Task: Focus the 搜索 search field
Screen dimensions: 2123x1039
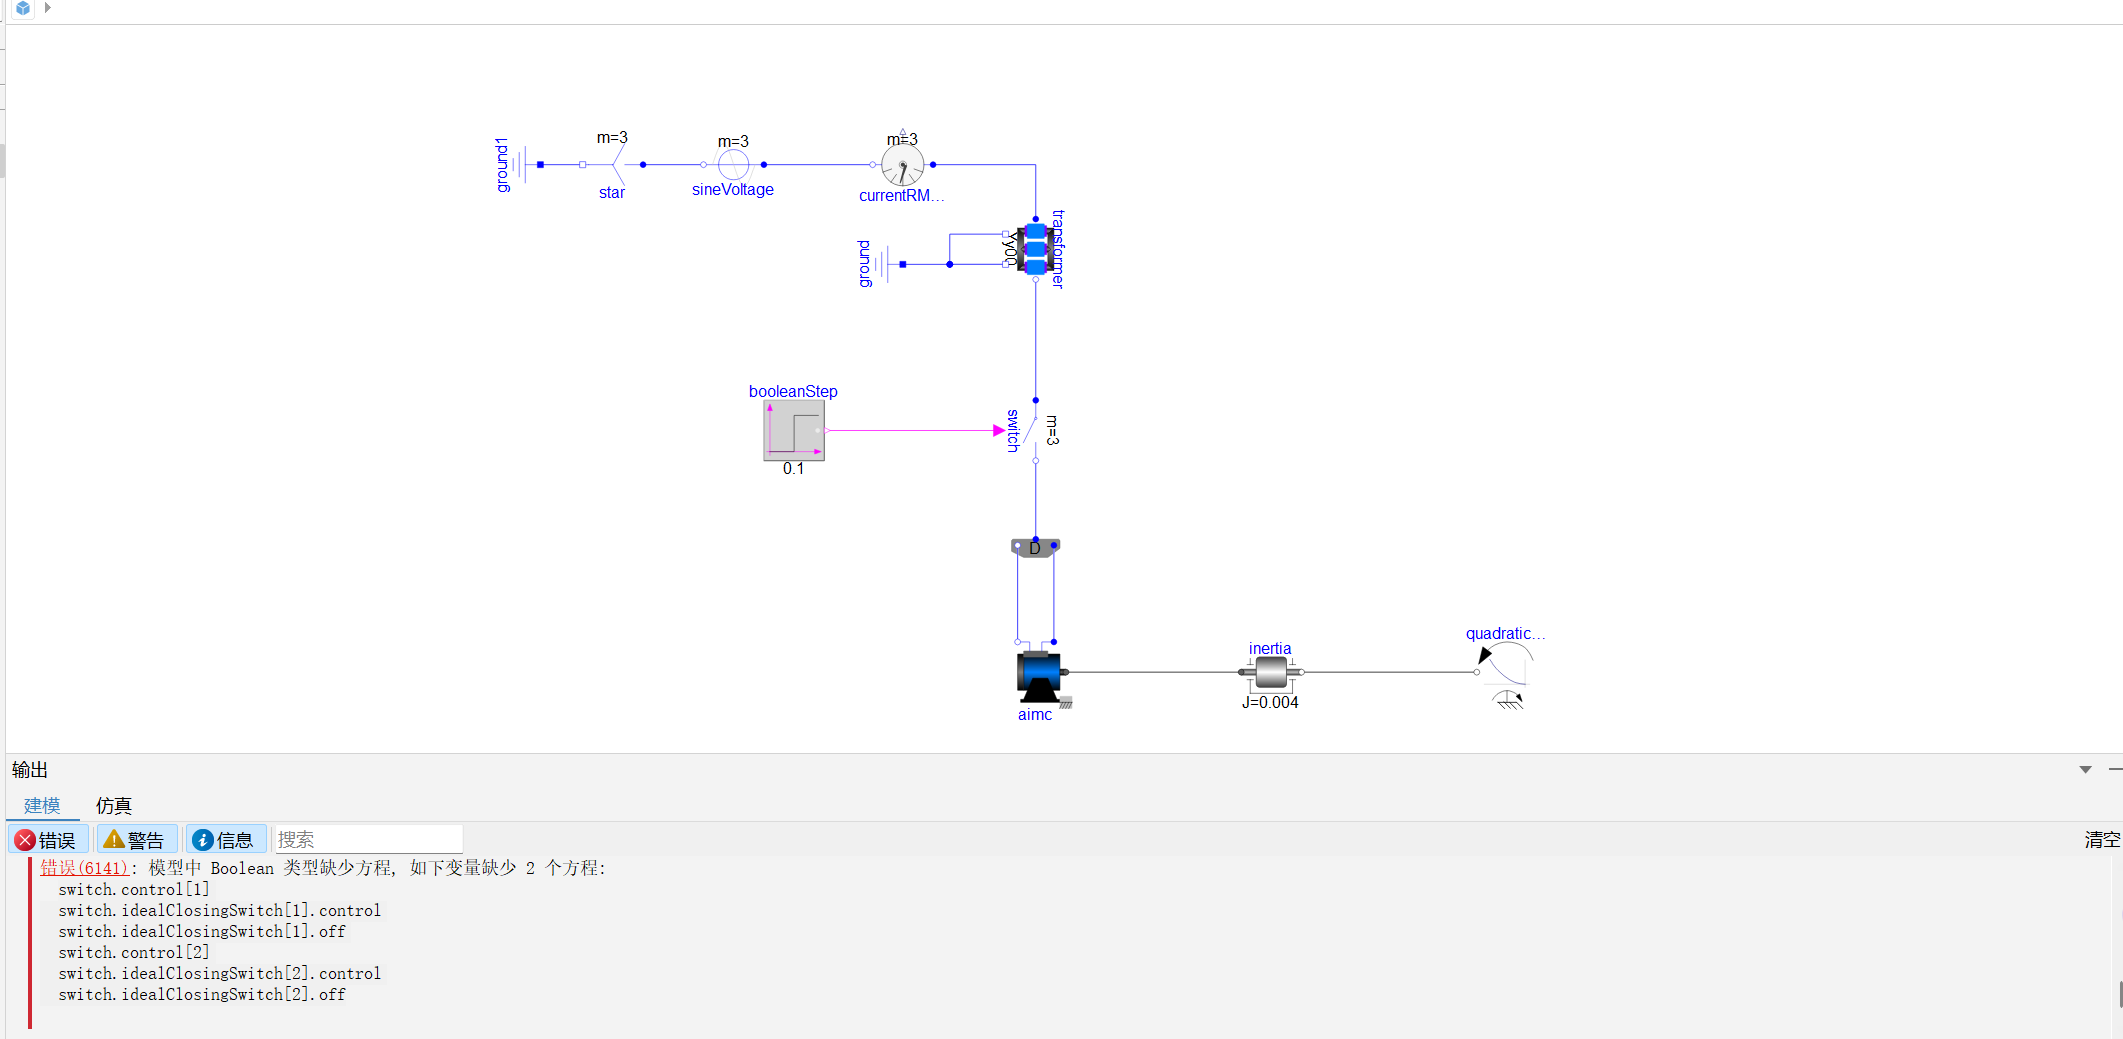Action: [368, 840]
